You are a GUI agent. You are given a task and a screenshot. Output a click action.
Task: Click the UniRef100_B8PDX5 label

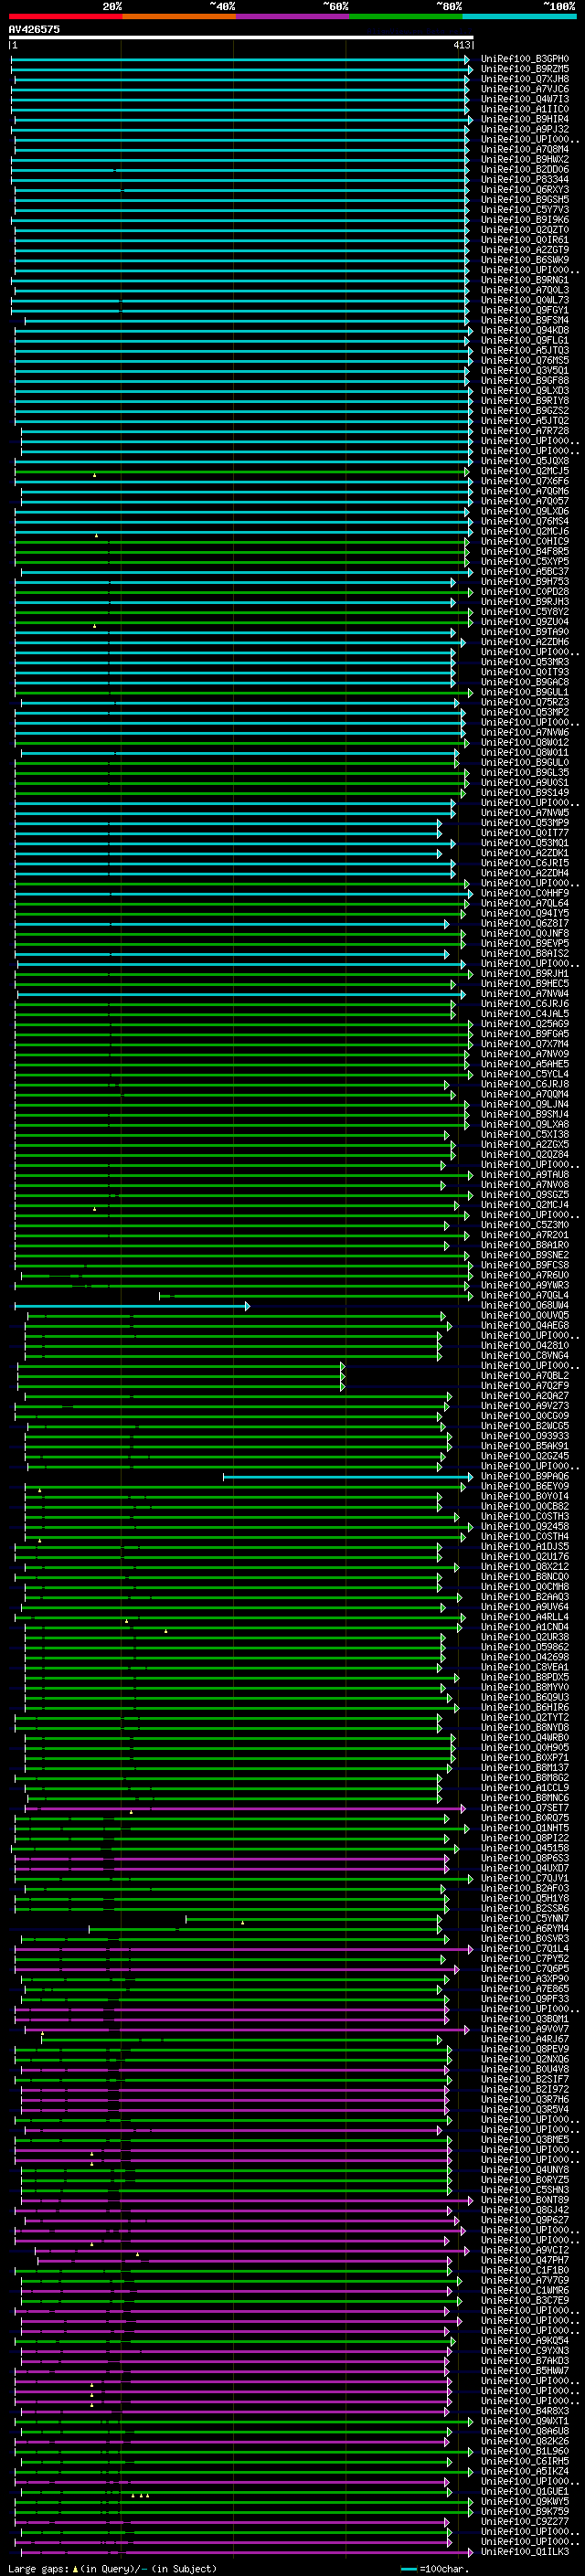coord(525,1677)
